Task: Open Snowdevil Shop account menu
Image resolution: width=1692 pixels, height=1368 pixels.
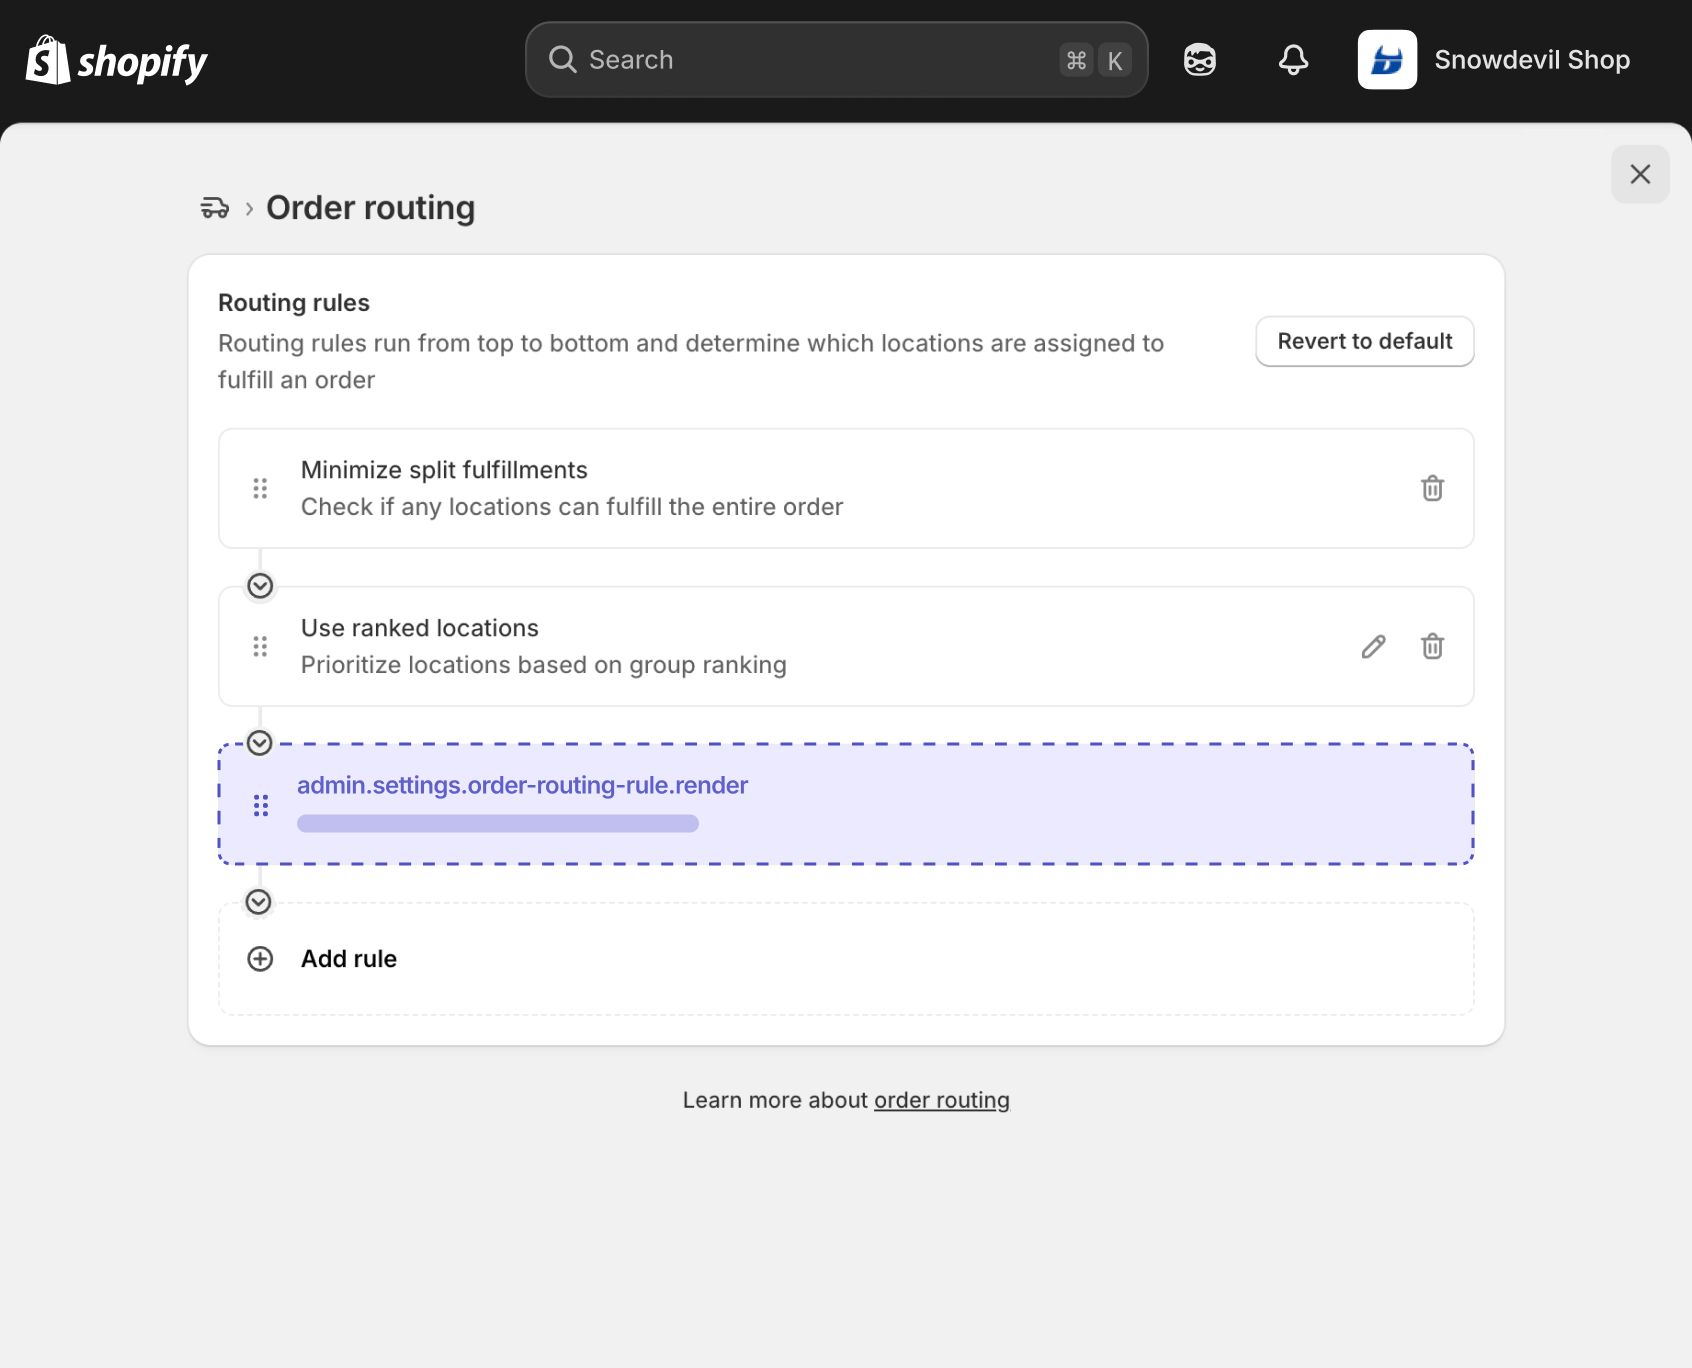Action: pos(1494,60)
